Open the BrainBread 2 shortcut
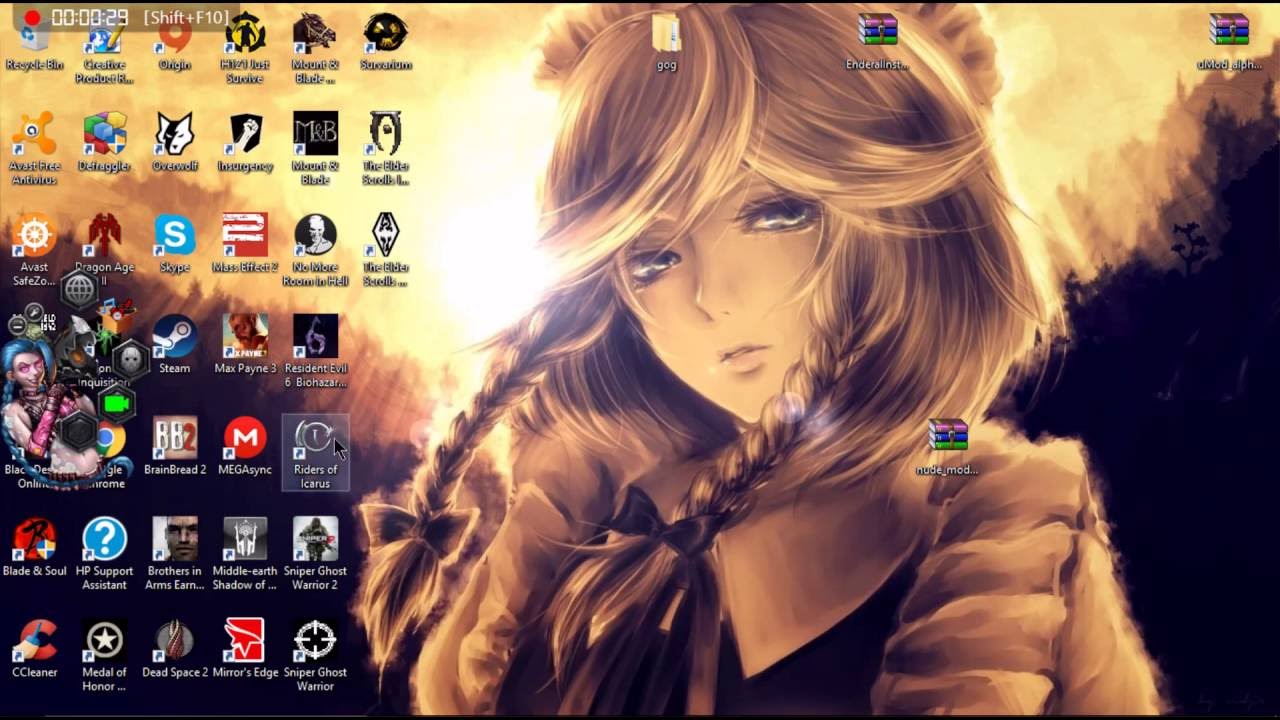This screenshot has width=1280, height=720. click(x=174, y=446)
